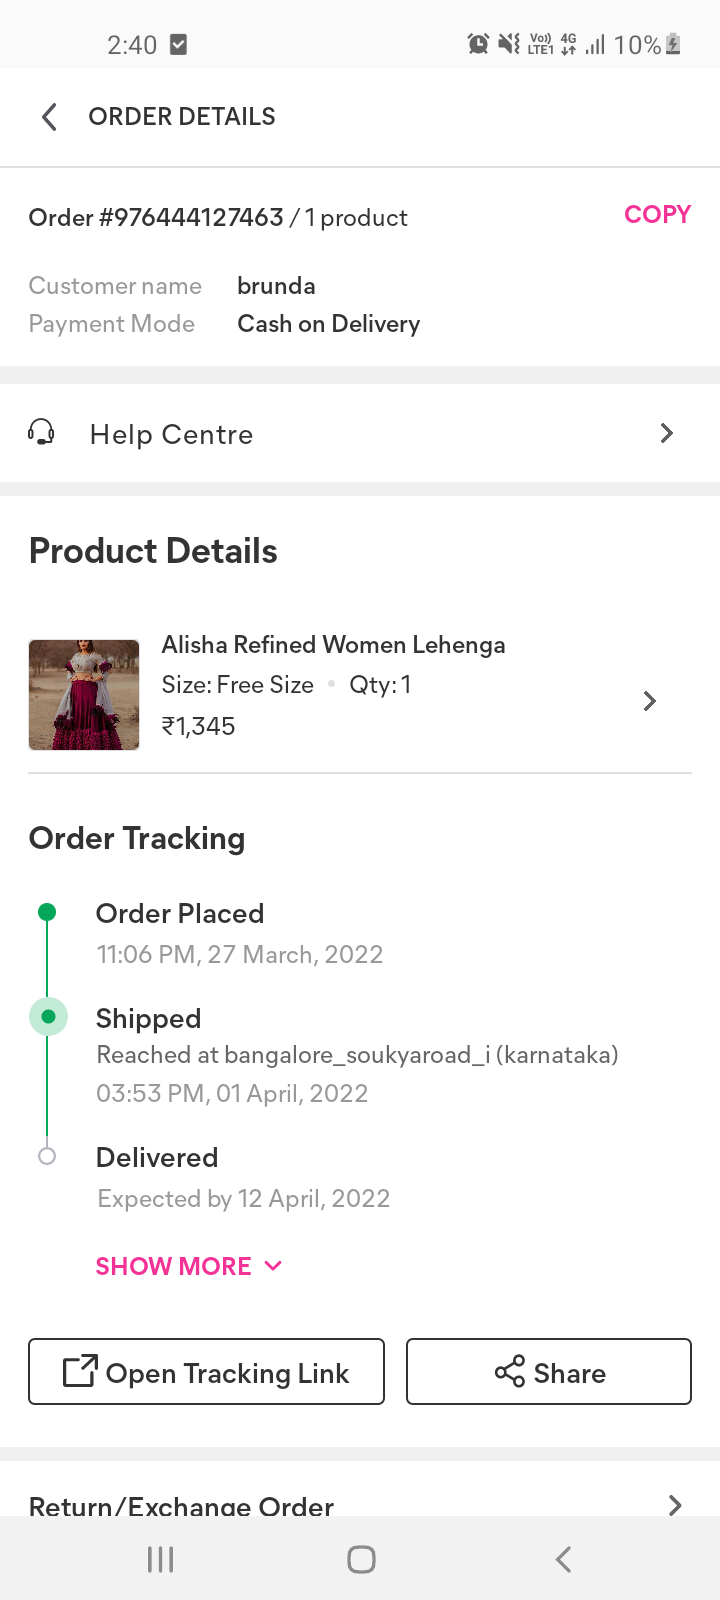Tap the Lehenga product thumbnail
The height and width of the screenshot is (1600, 720).
(84, 695)
